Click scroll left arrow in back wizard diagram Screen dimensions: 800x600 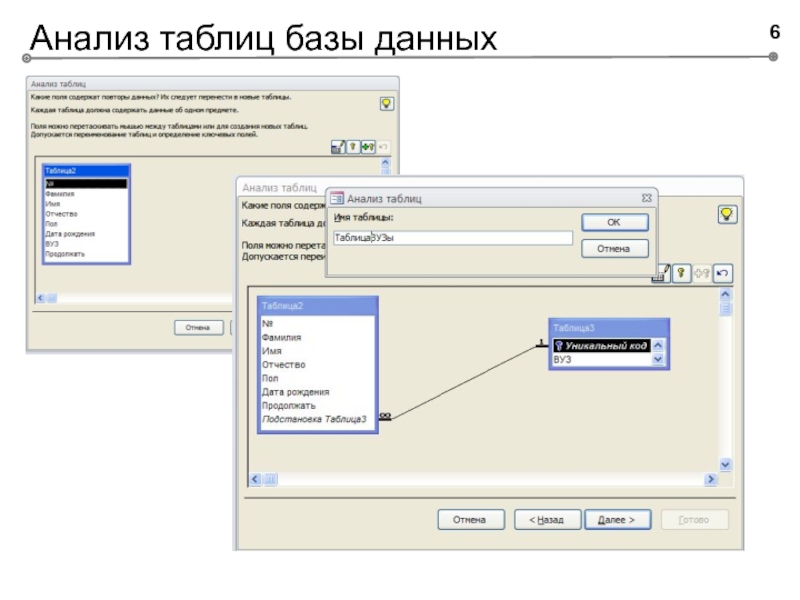coord(40,298)
